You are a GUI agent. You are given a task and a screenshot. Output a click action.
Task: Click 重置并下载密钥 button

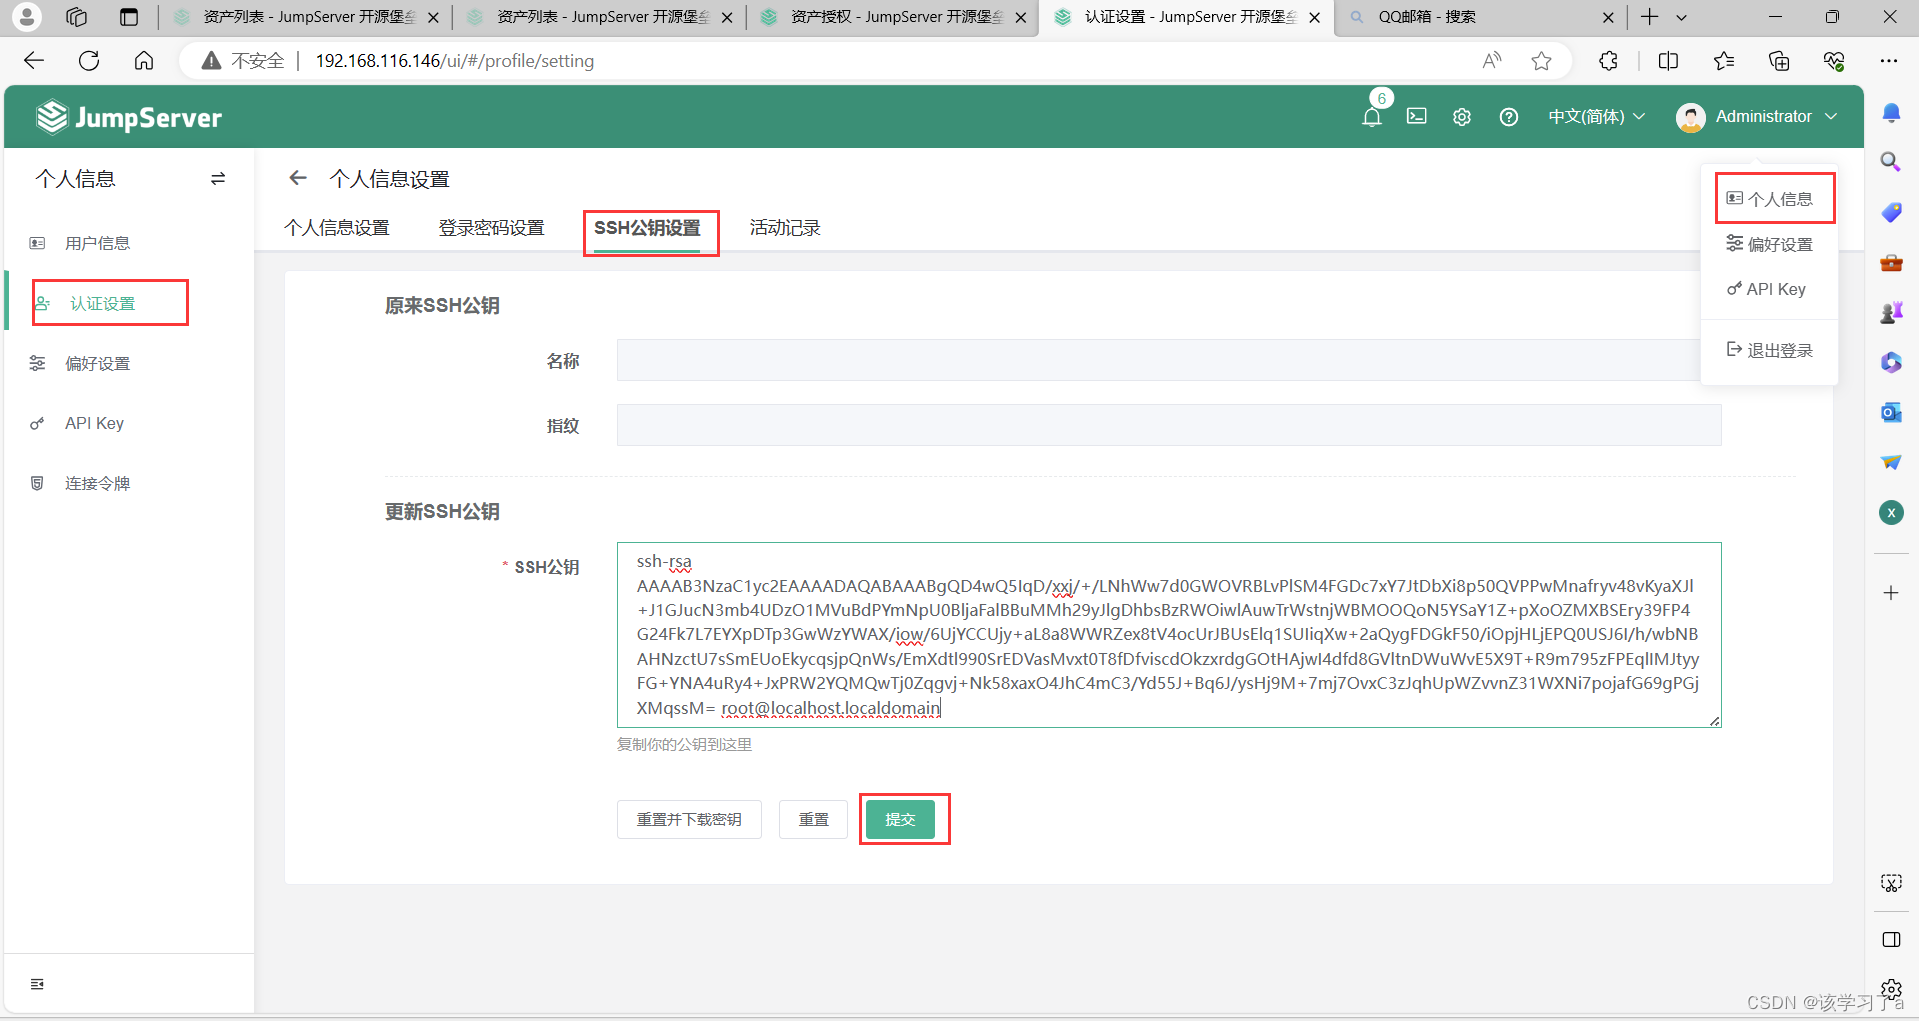click(x=689, y=819)
